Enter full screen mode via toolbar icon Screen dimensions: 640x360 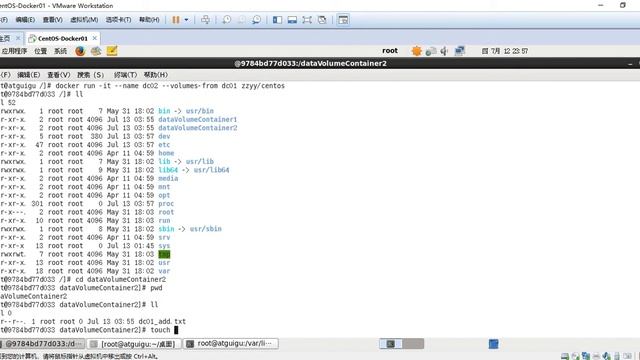pyautogui.click(x=307, y=20)
